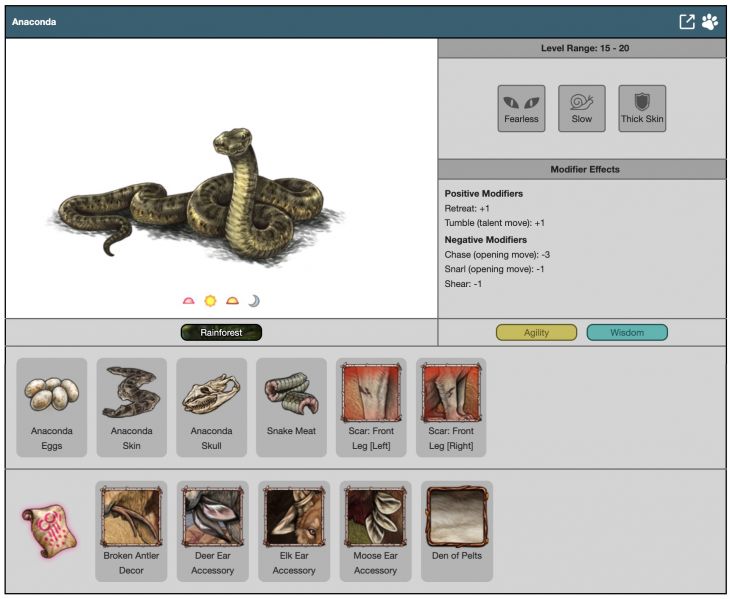
Task: Click the crescent moon night icon
Action: pyautogui.click(x=254, y=301)
